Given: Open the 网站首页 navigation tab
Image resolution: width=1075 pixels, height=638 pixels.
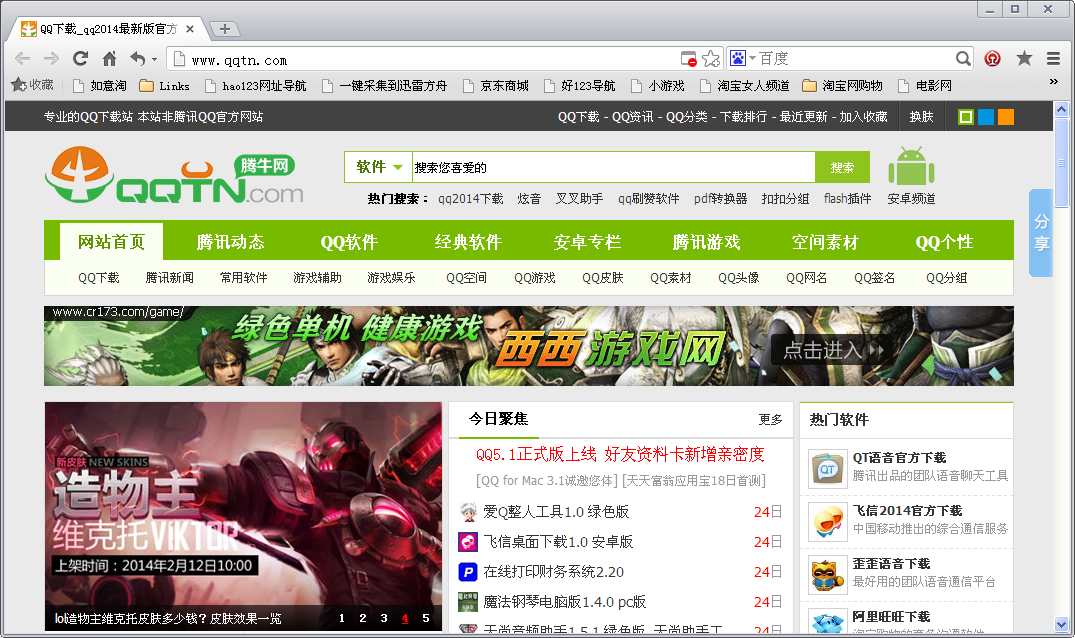Looking at the screenshot, I should (x=111, y=241).
